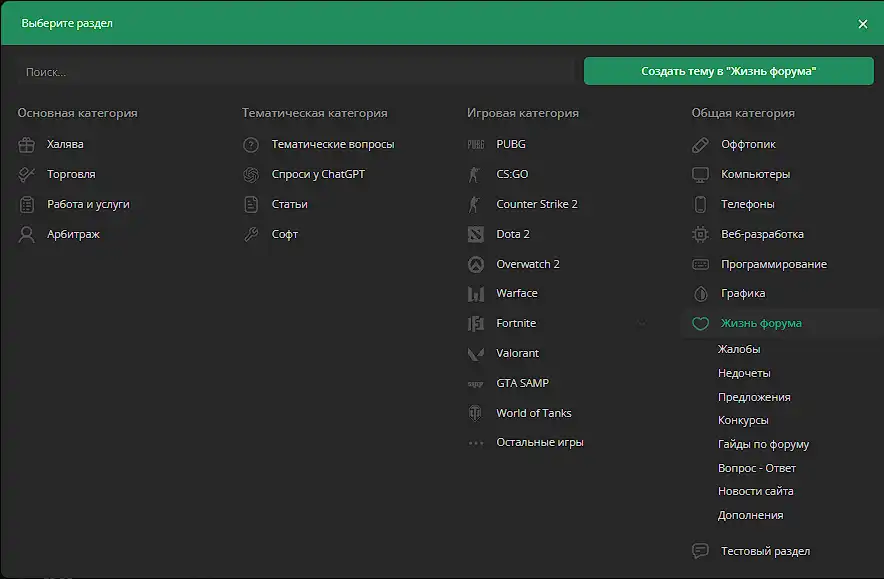This screenshot has width=884, height=579.
Task: Click the chat bubble icon for Тестовый раздел
Action: tap(700, 551)
